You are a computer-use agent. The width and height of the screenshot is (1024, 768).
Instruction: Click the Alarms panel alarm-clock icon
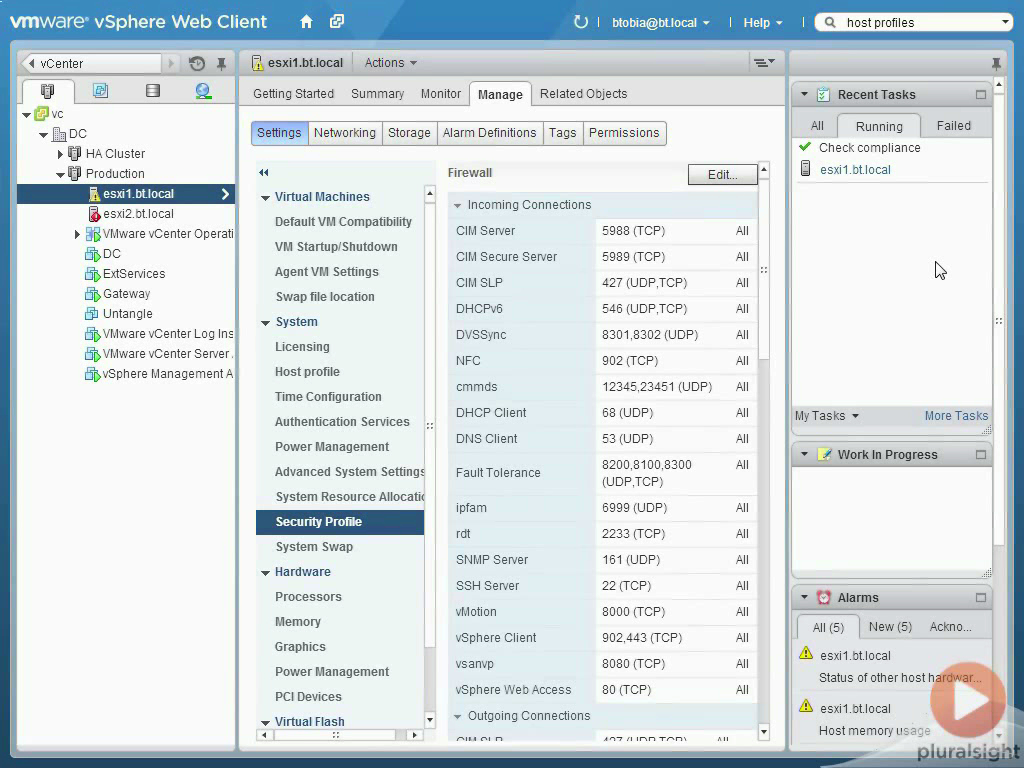pos(824,598)
